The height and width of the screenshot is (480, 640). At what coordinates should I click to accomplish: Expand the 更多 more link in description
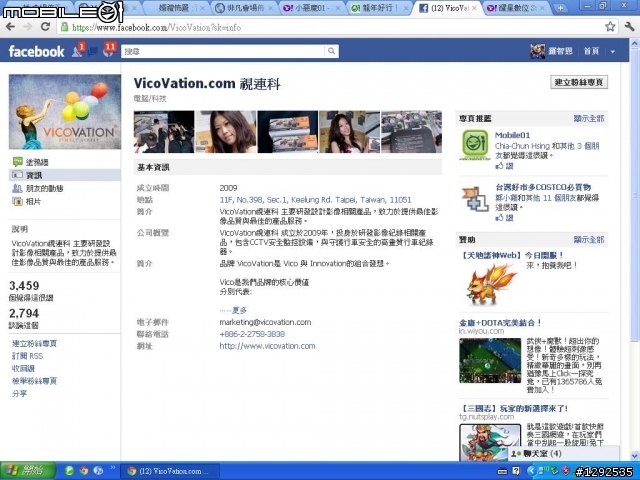pyautogui.click(x=240, y=310)
